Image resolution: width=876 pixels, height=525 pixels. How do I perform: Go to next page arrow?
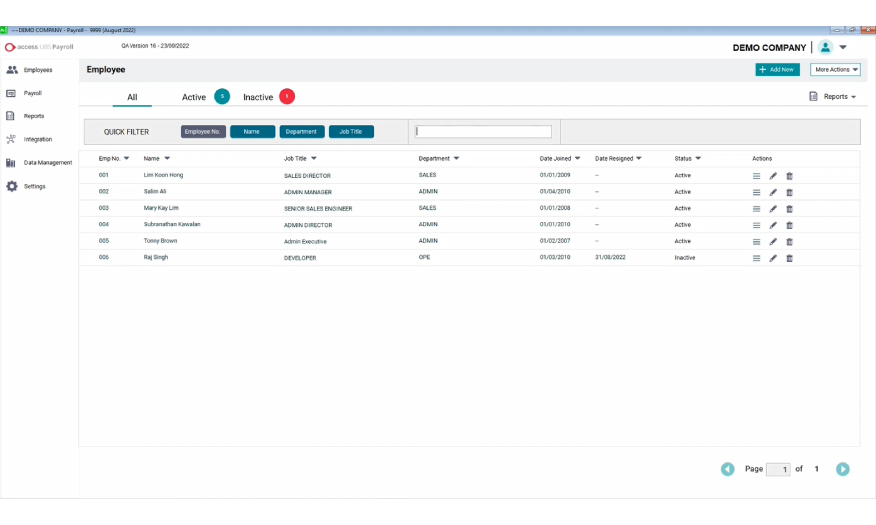(843, 469)
